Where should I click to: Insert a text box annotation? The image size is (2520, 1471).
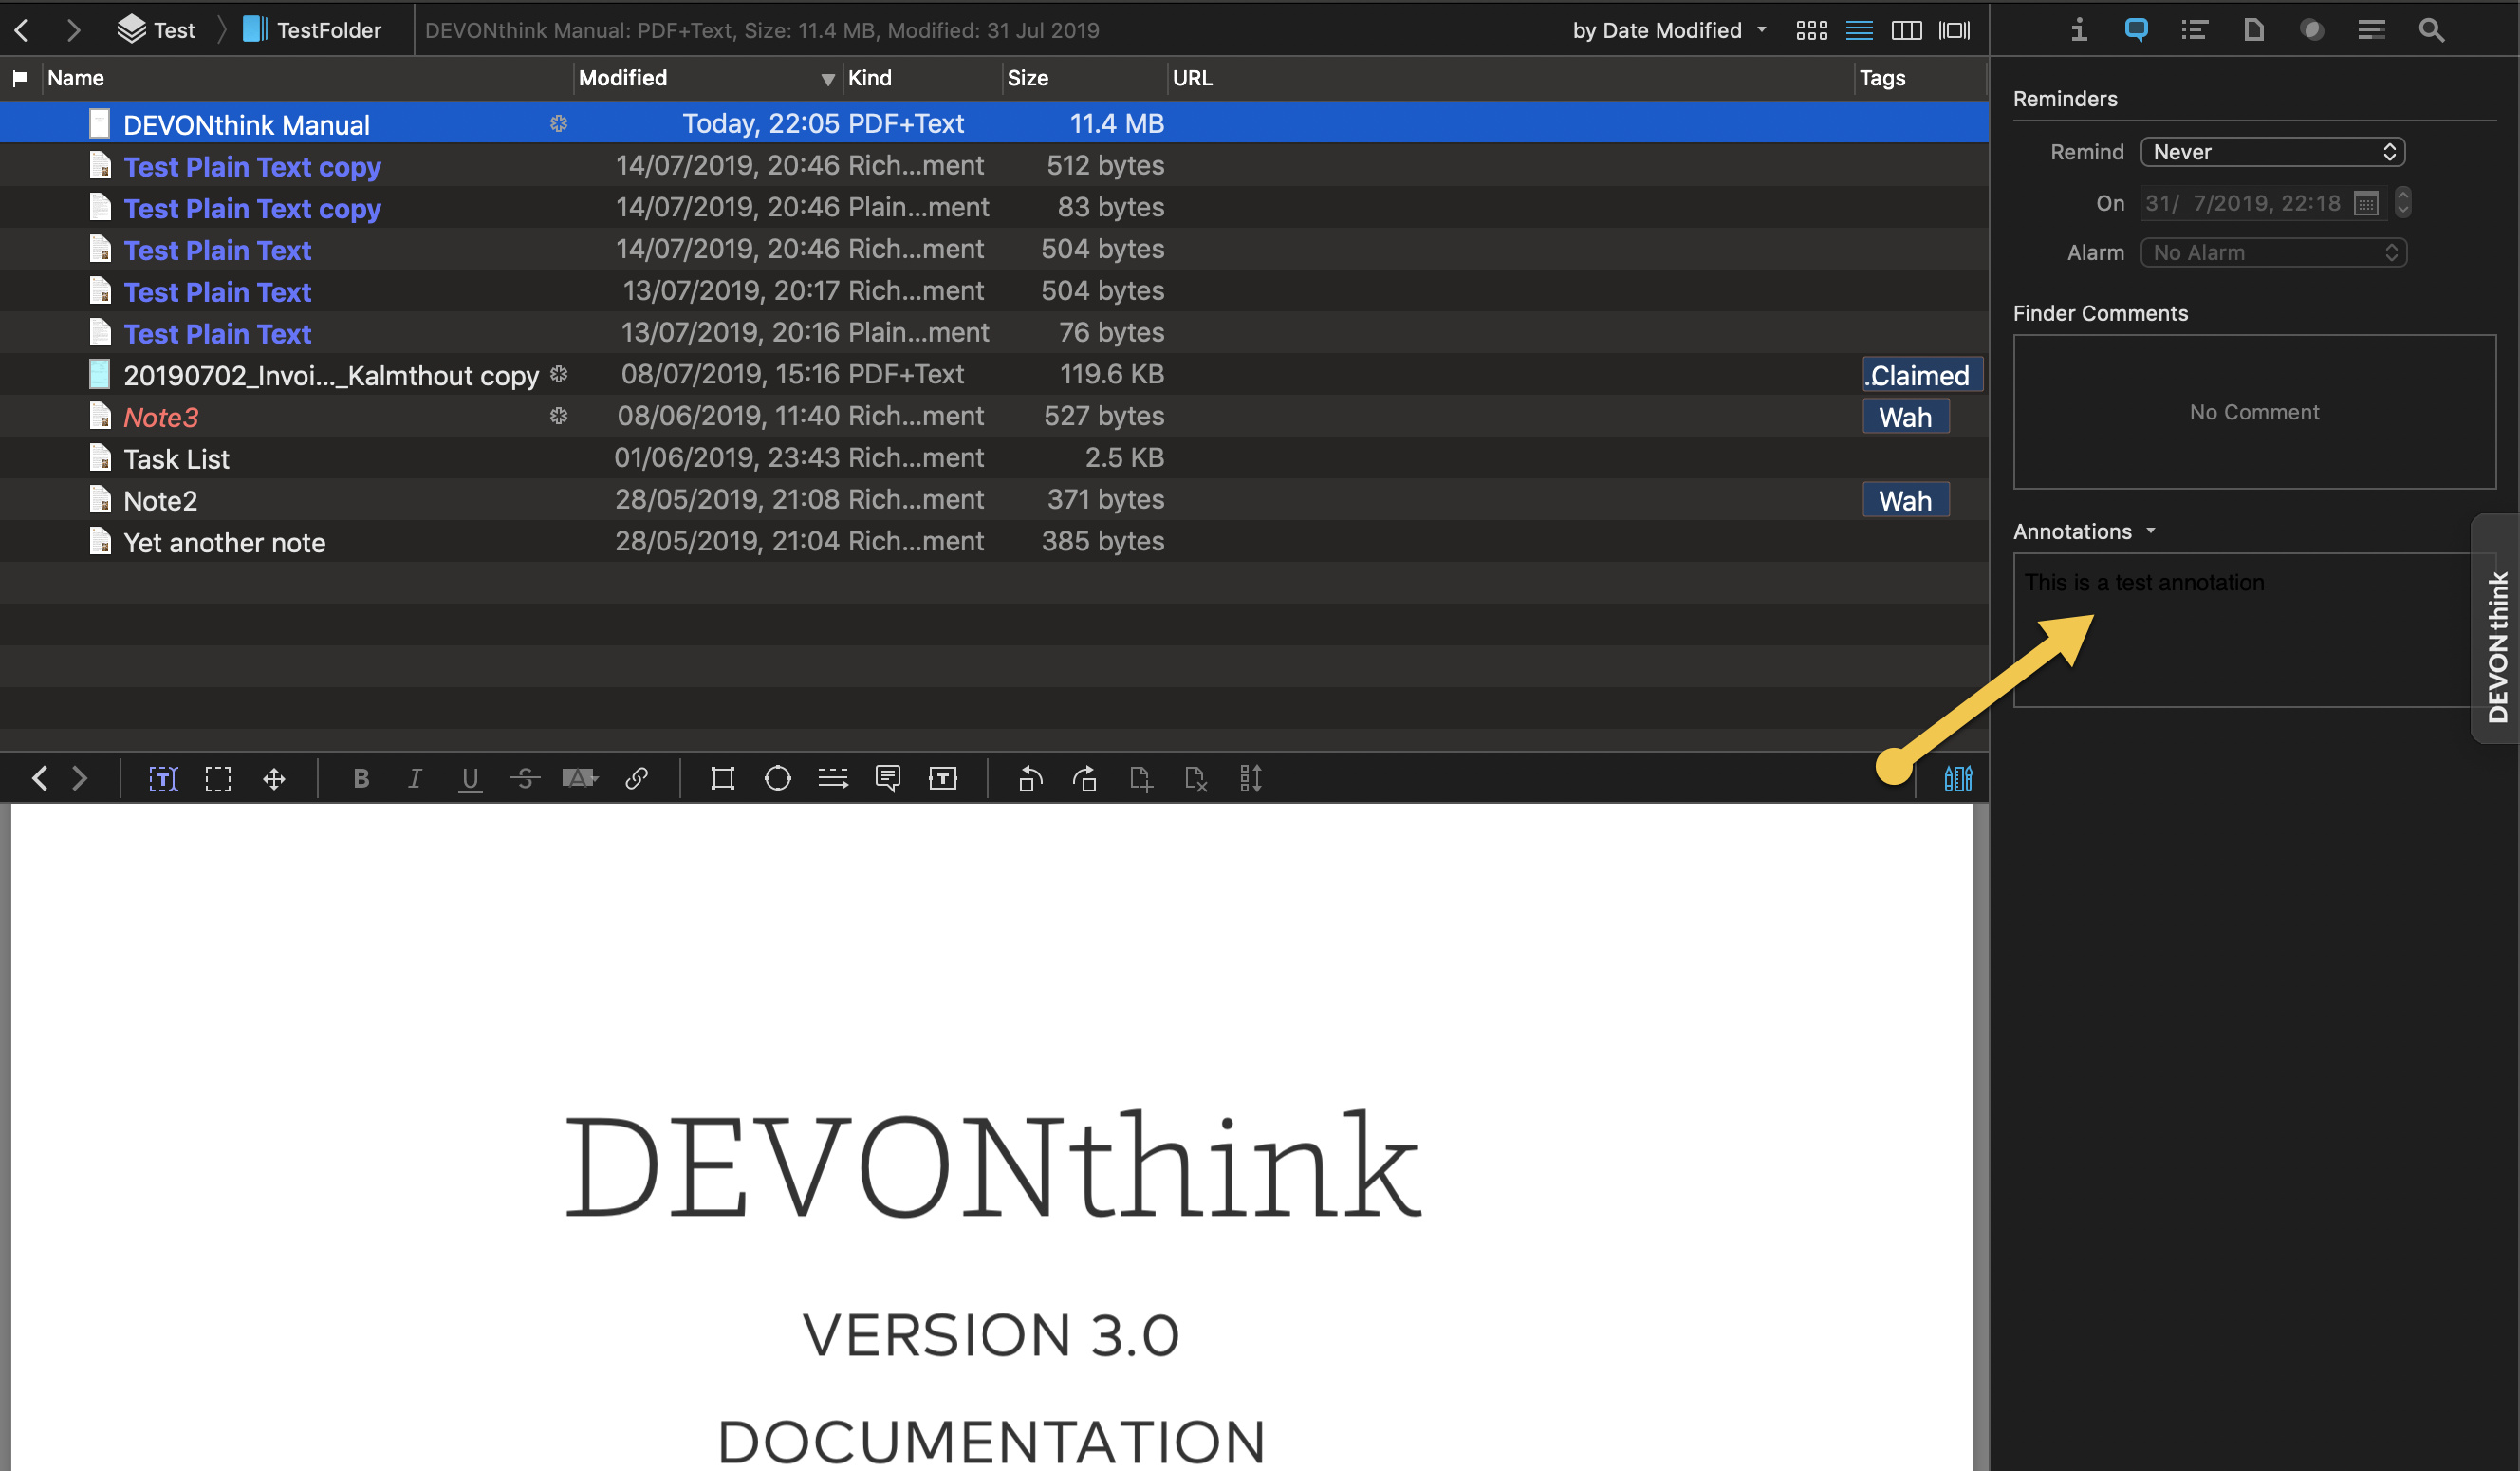tap(942, 778)
